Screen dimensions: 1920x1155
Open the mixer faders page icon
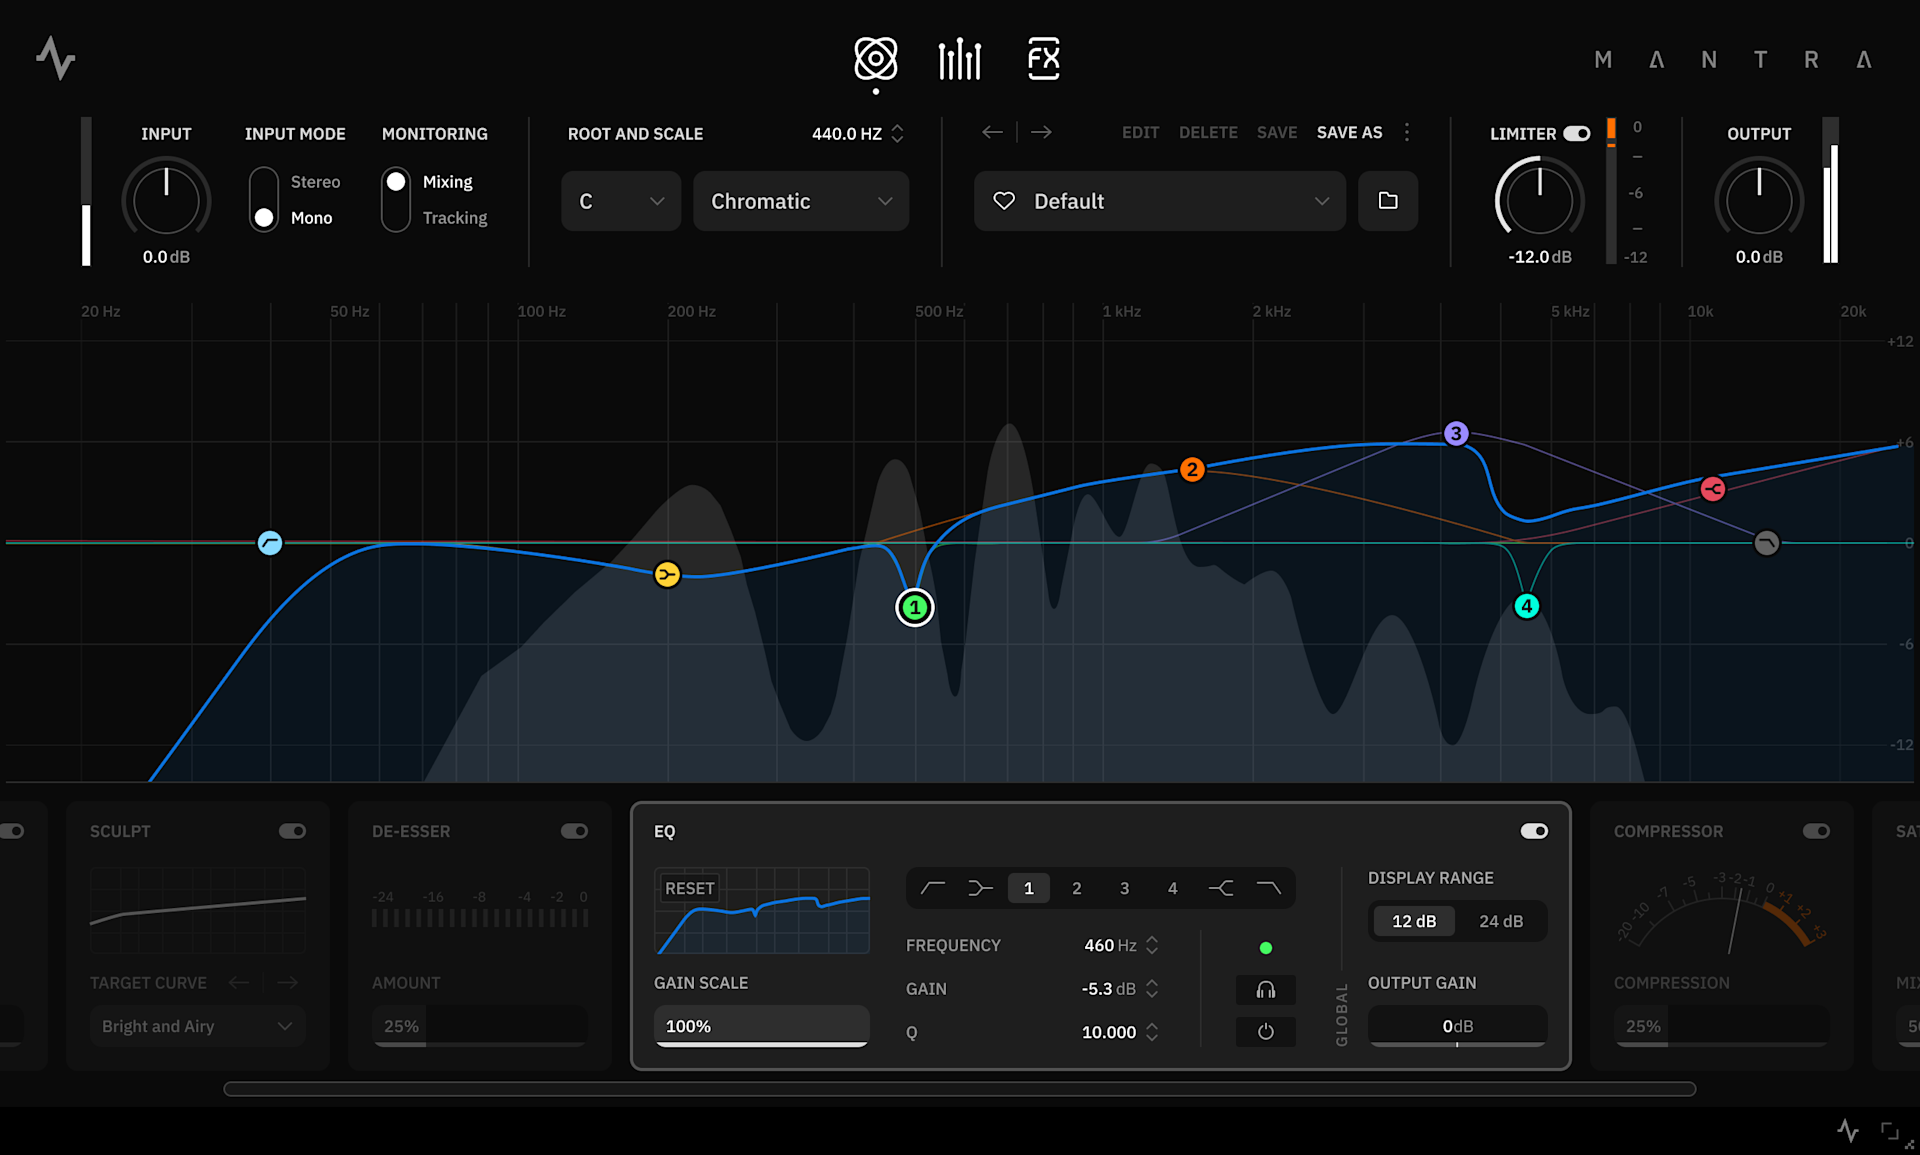coord(959,59)
